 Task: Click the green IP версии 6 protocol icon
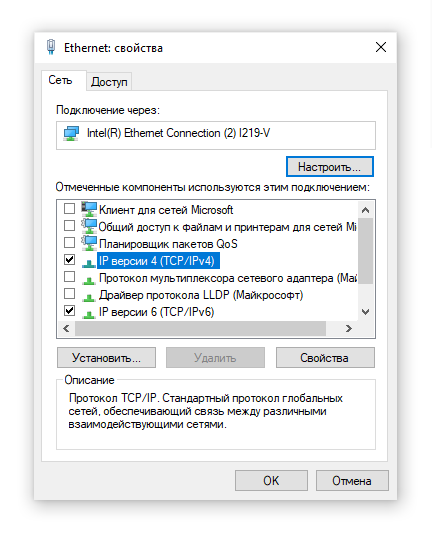(89, 314)
